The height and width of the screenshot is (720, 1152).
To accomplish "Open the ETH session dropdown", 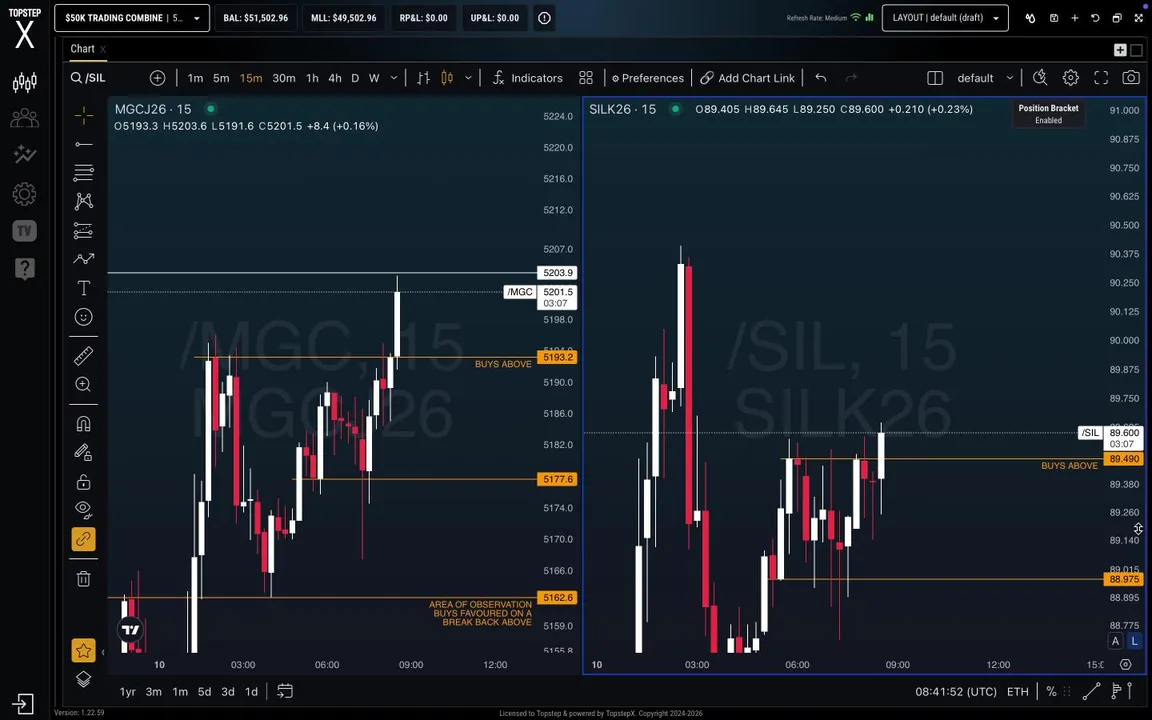I will coord(1018,691).
